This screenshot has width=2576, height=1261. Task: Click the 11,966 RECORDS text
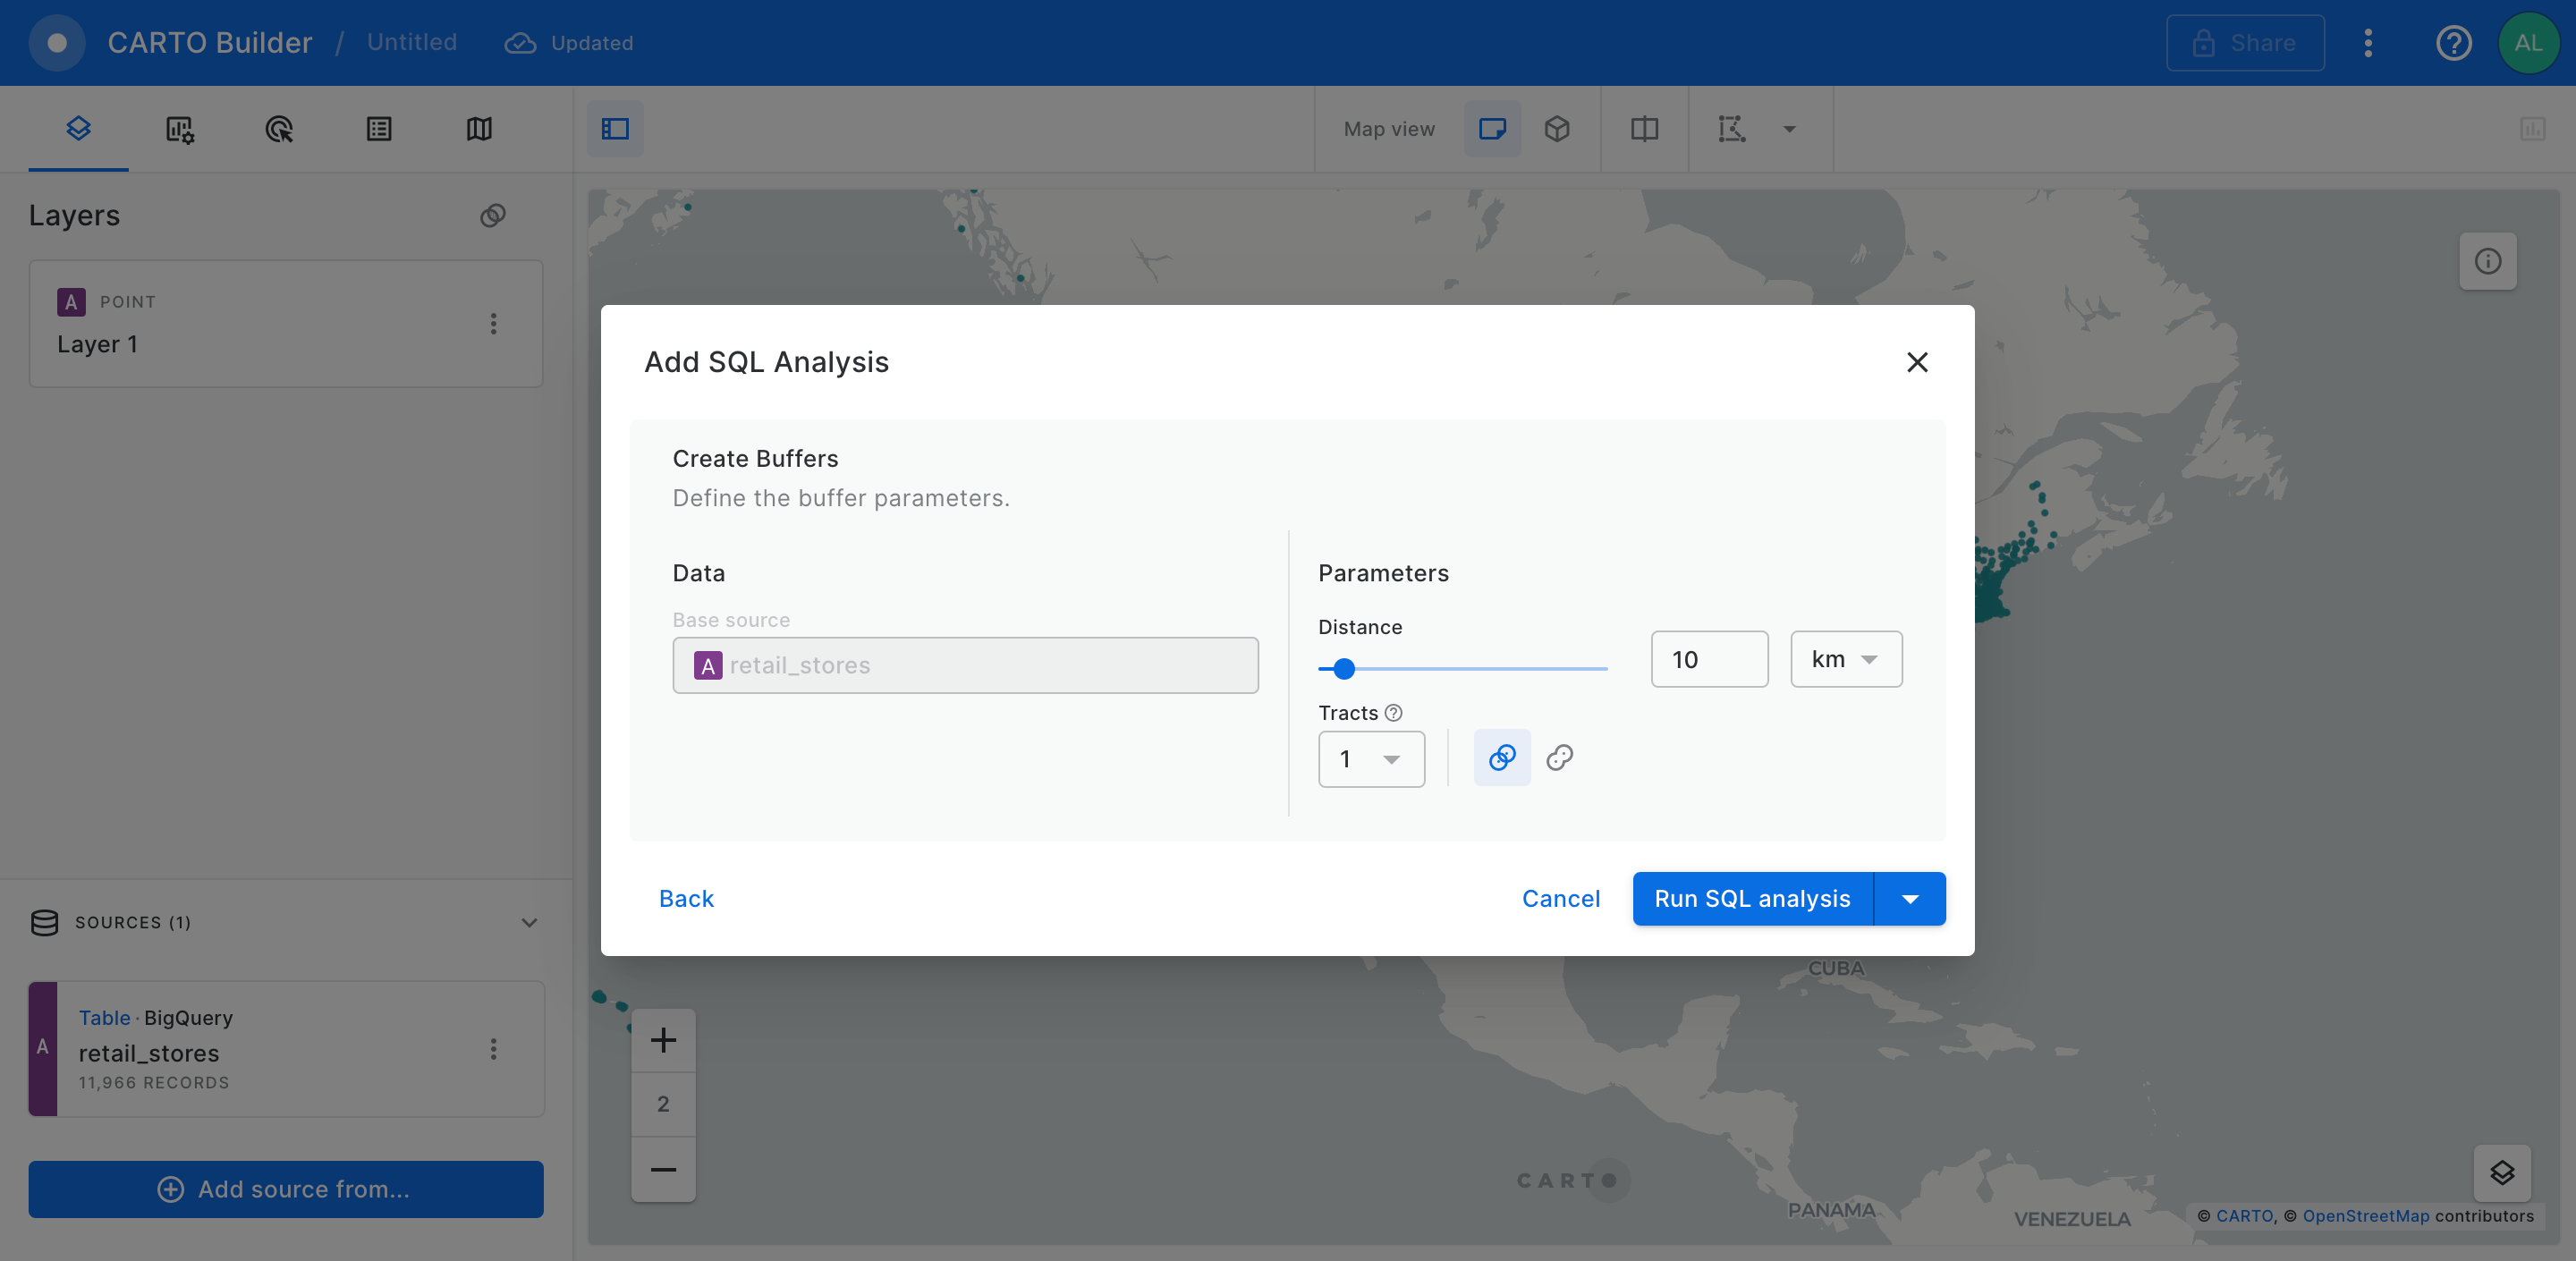tap(154, 1083)
